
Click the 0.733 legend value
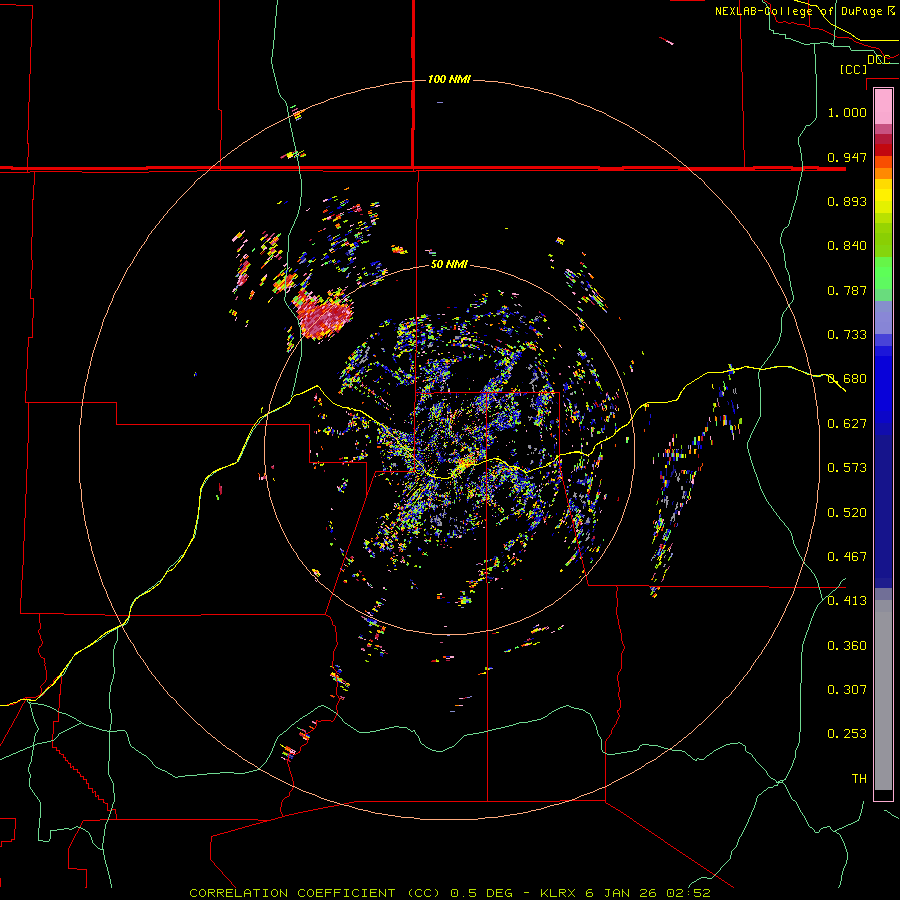[x=847, y=335]
